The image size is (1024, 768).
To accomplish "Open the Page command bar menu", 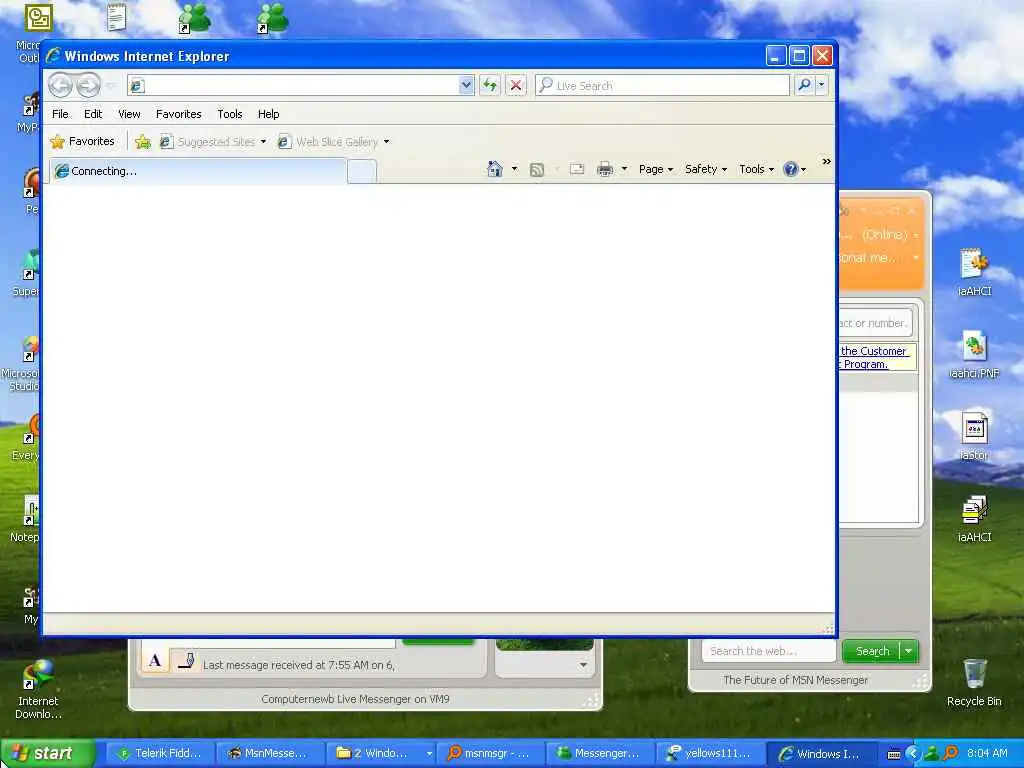I will (656, 169).
